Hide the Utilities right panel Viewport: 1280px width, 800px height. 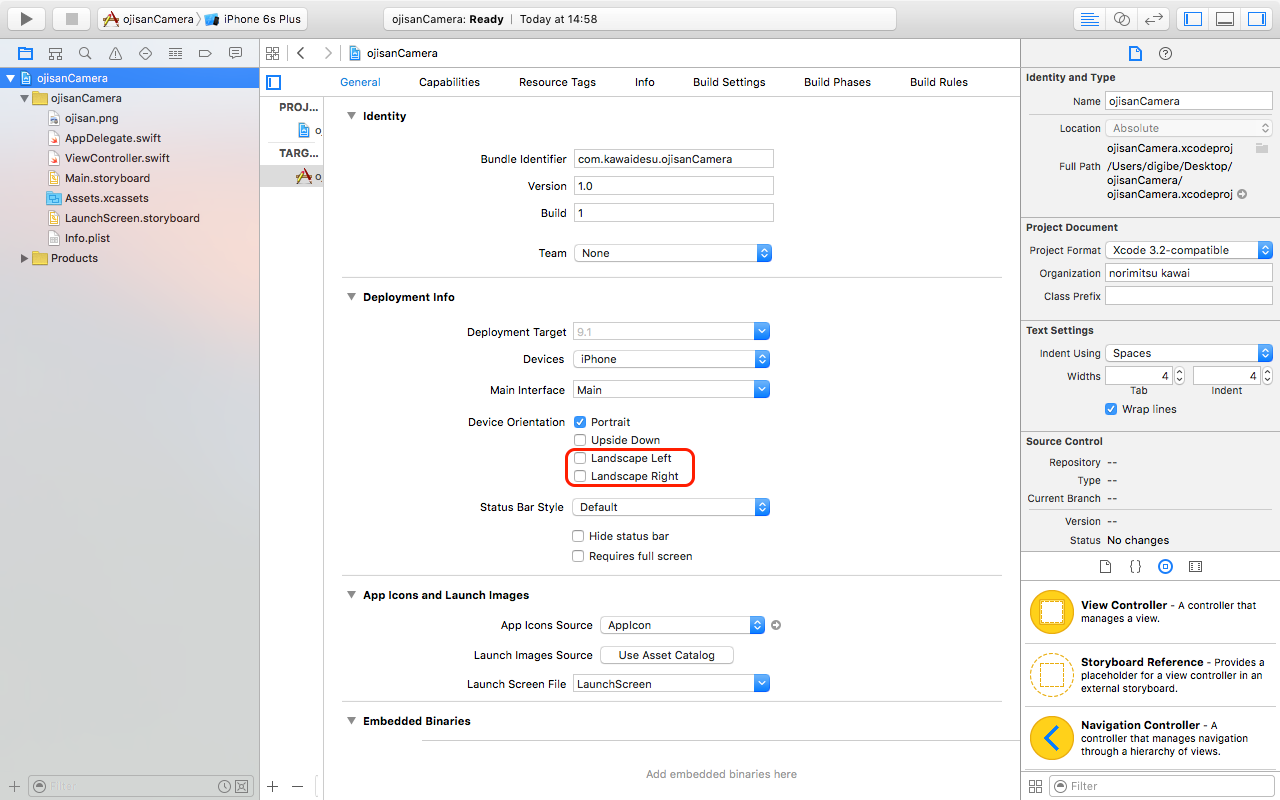point(1256,19)
